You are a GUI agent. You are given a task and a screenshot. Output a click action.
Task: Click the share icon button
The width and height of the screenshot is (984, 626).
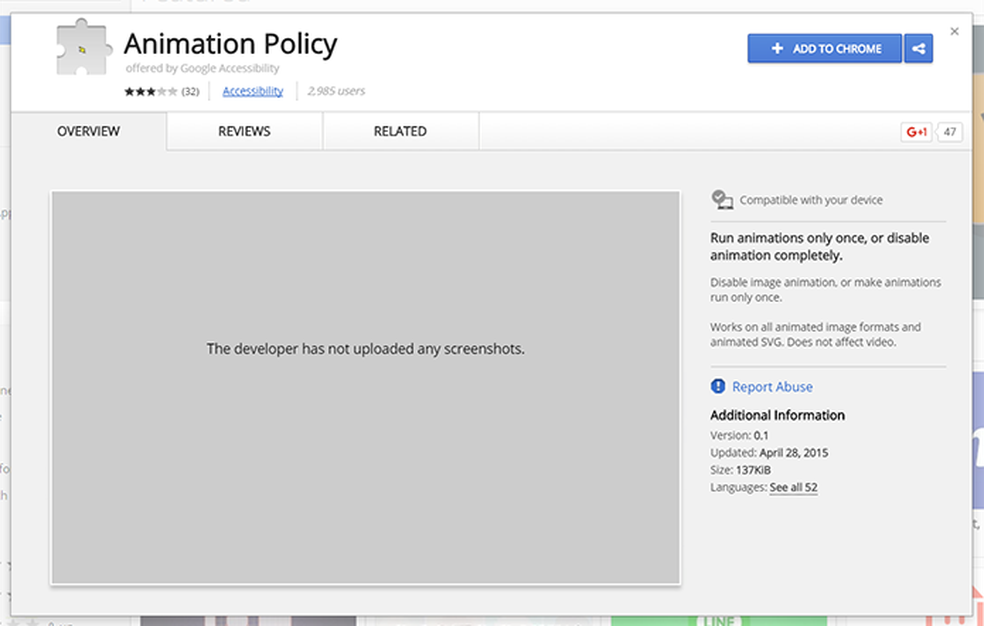click(918, 49)
